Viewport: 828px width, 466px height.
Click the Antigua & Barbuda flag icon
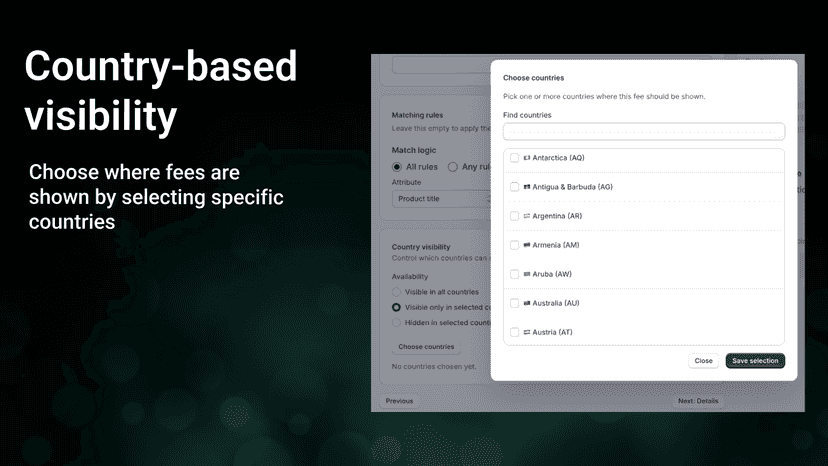click(x=526, y=187)
